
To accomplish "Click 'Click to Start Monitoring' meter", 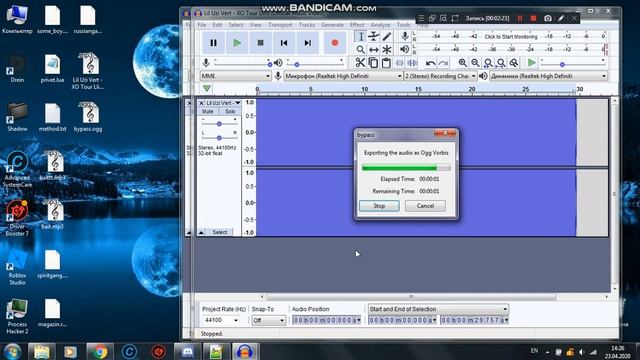I will point(511,36).
